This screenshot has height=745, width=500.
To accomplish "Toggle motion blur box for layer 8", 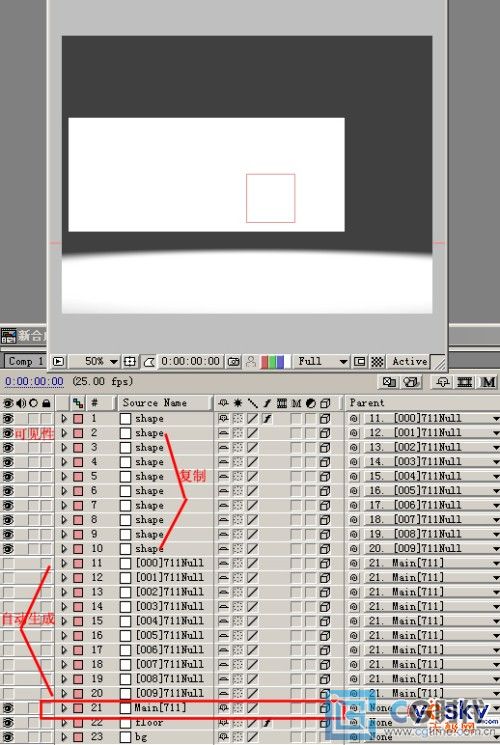I will pos(296,520).
